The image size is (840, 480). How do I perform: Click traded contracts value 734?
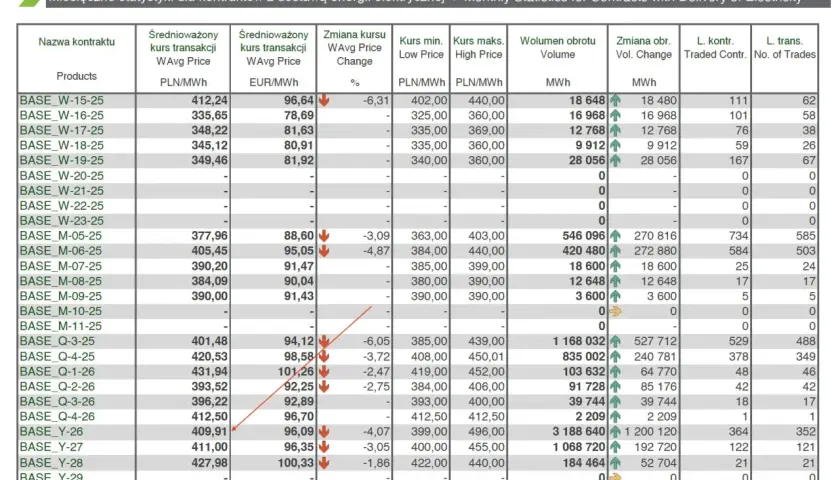coord(738,236)
